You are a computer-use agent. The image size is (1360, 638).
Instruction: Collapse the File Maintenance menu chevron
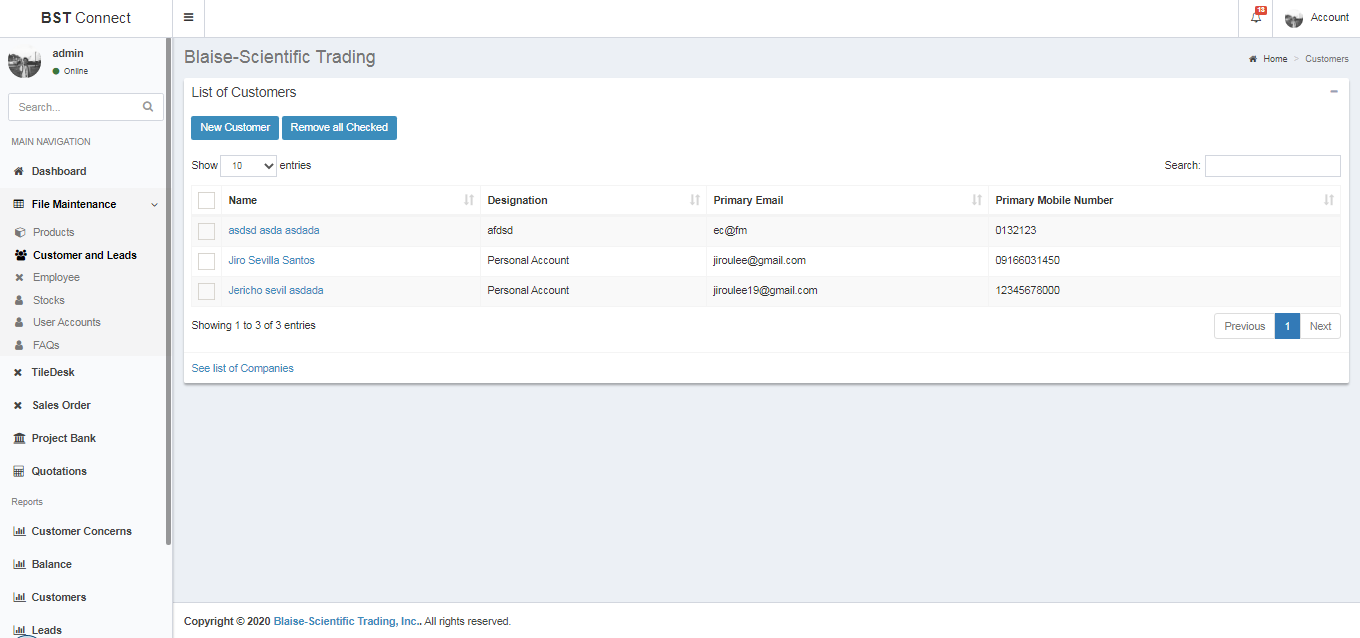point(154,204)
